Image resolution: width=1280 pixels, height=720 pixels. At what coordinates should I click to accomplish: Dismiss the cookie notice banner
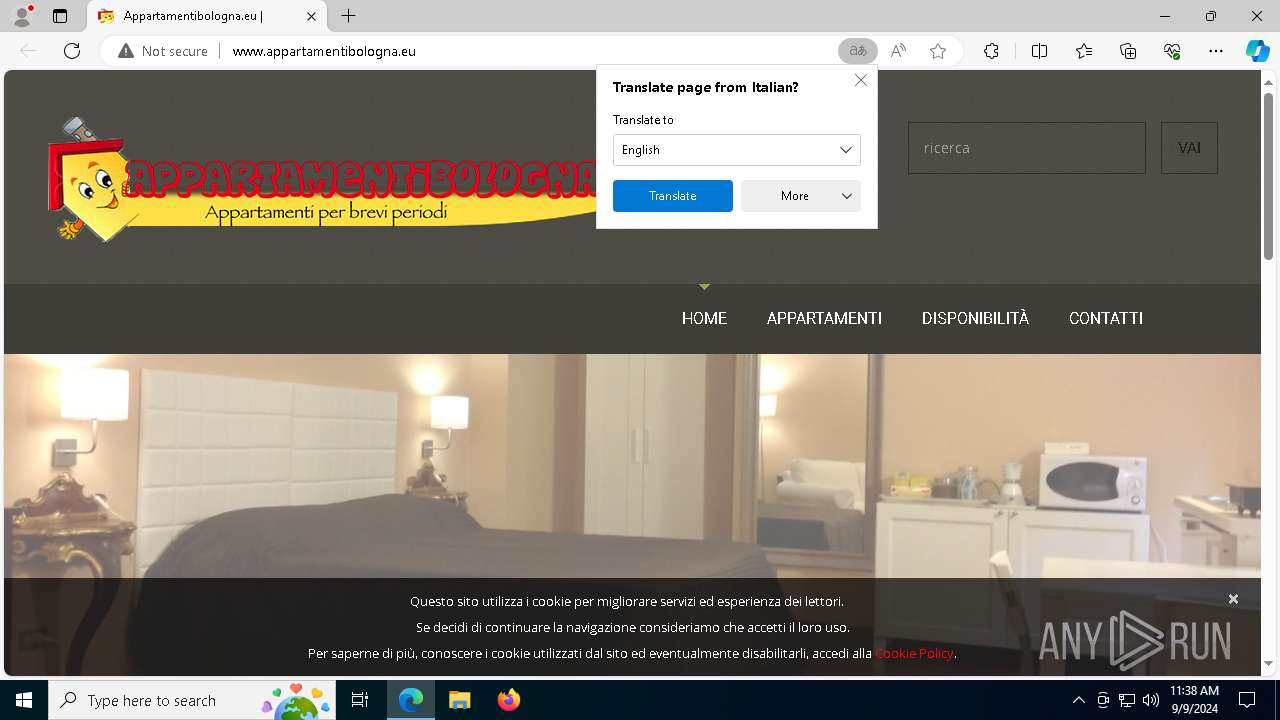click(x=1233, y=599)
